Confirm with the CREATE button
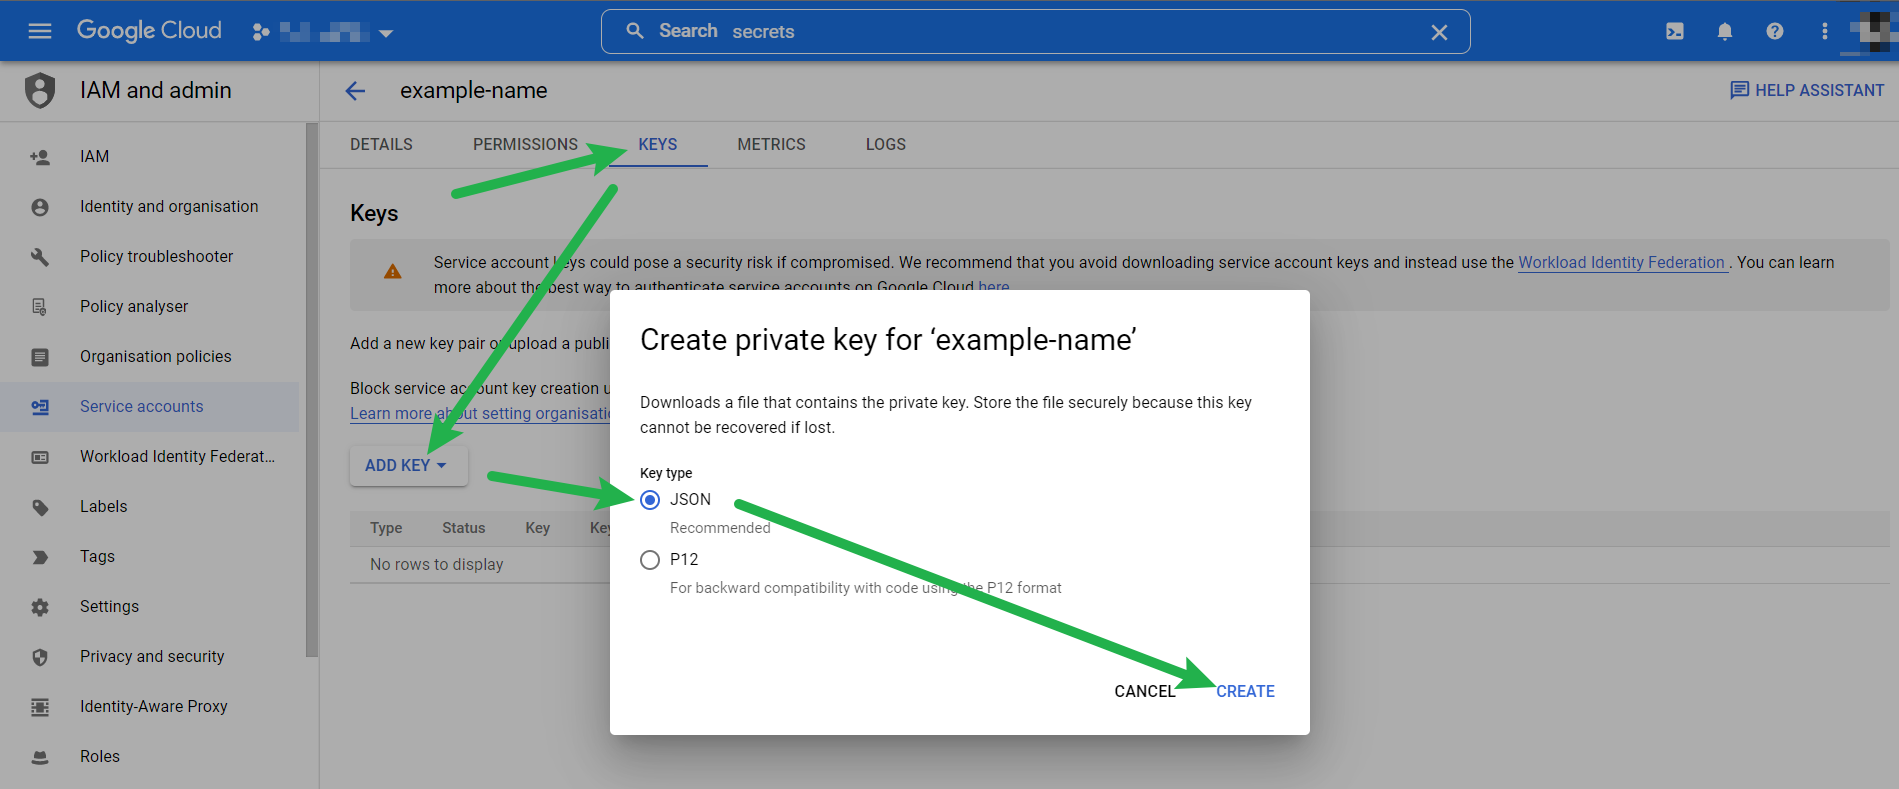 [x=1245, y=691]
